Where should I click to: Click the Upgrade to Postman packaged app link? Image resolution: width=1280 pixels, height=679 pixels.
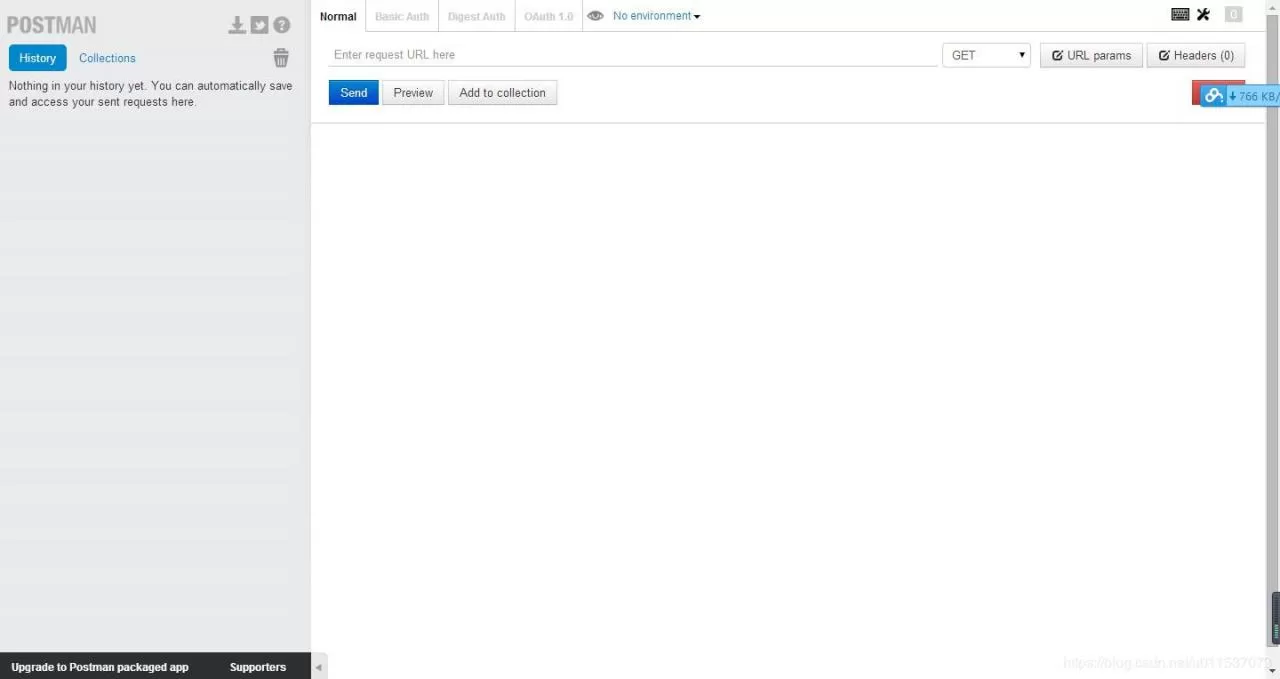(100, 667)
